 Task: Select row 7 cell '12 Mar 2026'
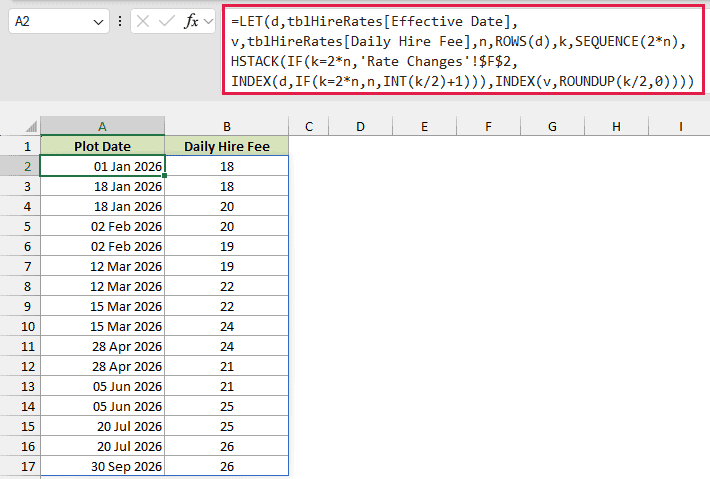tap(102, 266)
